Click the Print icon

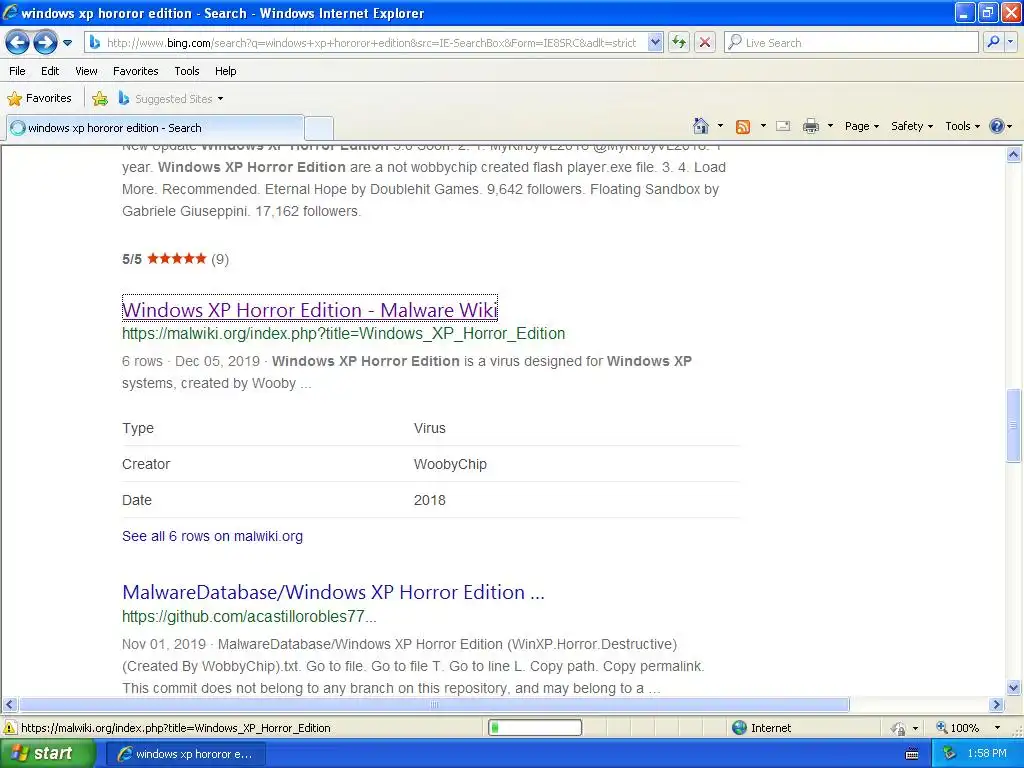pos(810,126)
